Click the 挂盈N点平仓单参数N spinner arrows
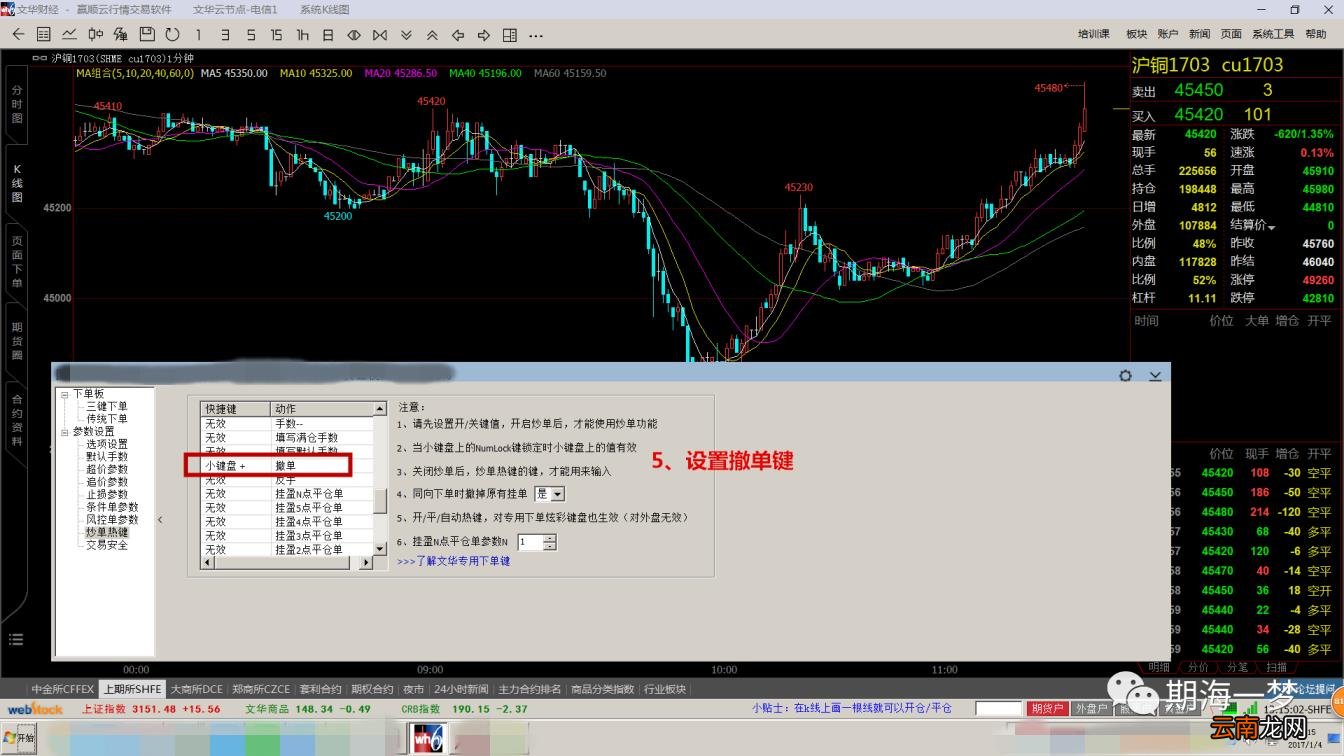The image size is (1344, 756). (550, 542)
